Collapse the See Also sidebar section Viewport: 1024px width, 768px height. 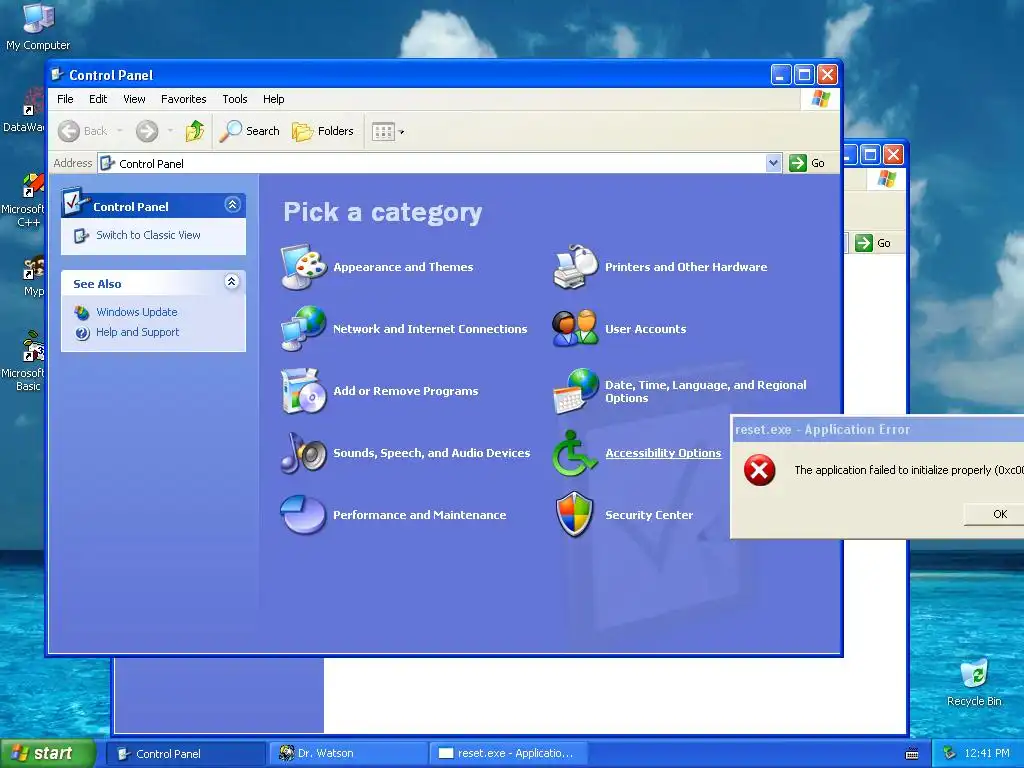pos(232,281)
